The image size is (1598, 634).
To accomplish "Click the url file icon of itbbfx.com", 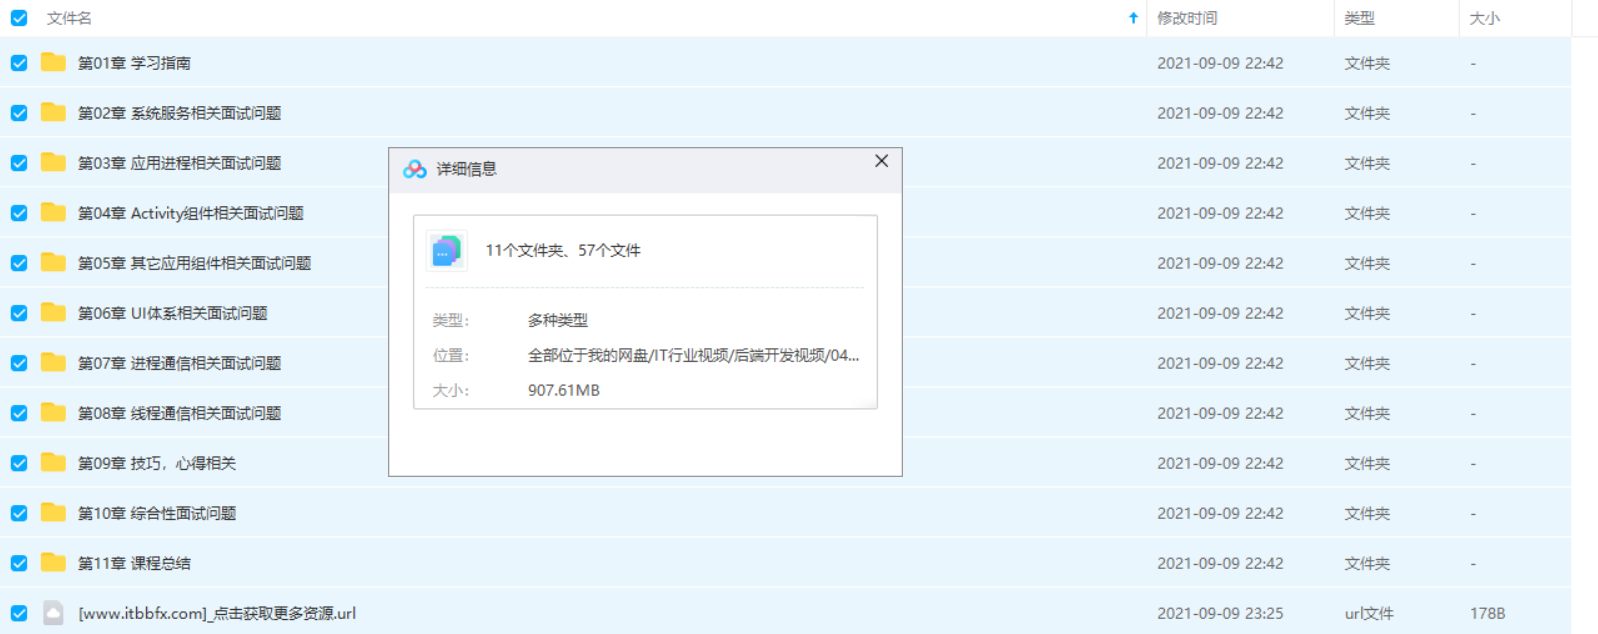I will (53, 613).
